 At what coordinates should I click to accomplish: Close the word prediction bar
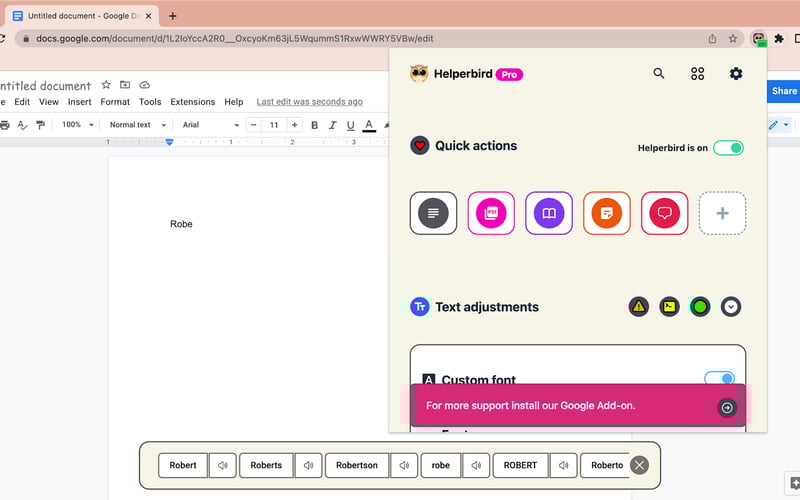coord(639,465)
